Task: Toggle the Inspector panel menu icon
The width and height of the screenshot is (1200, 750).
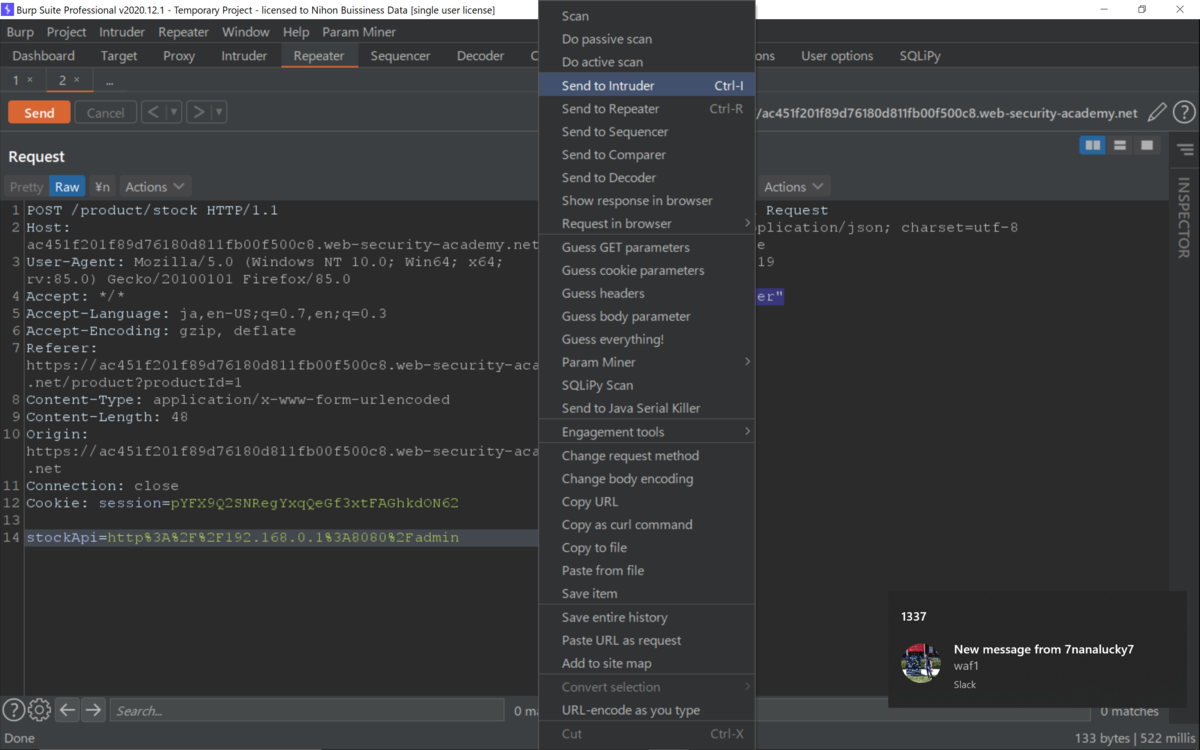Action: pyautogui.click(x=1185, y=150)
